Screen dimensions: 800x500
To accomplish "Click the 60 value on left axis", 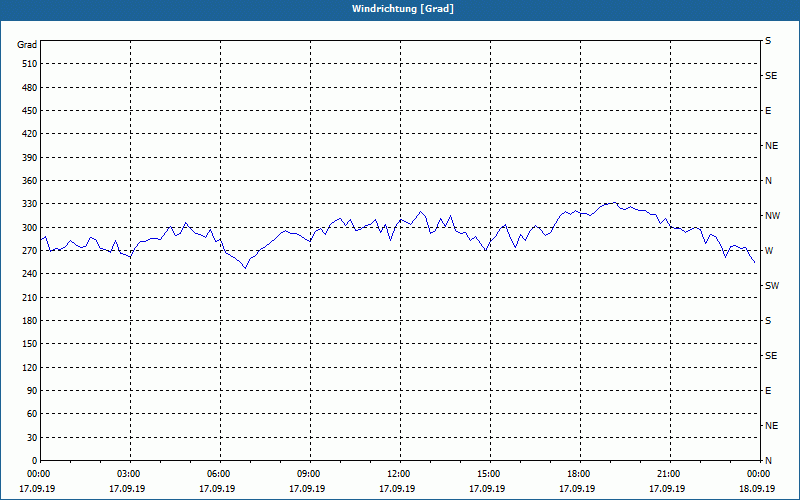I will pos(32,414).
